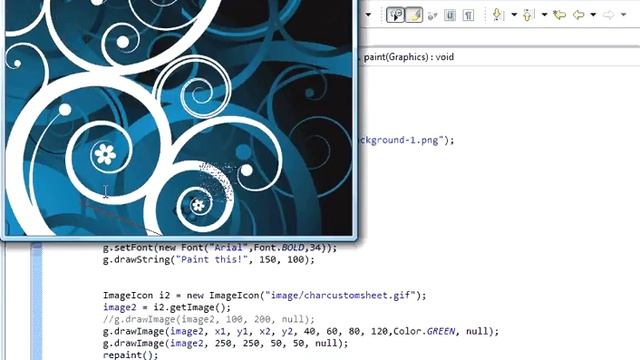Toggle the breadcrumb button in the toolbar

pyautogui.click(x=395, y=15)
